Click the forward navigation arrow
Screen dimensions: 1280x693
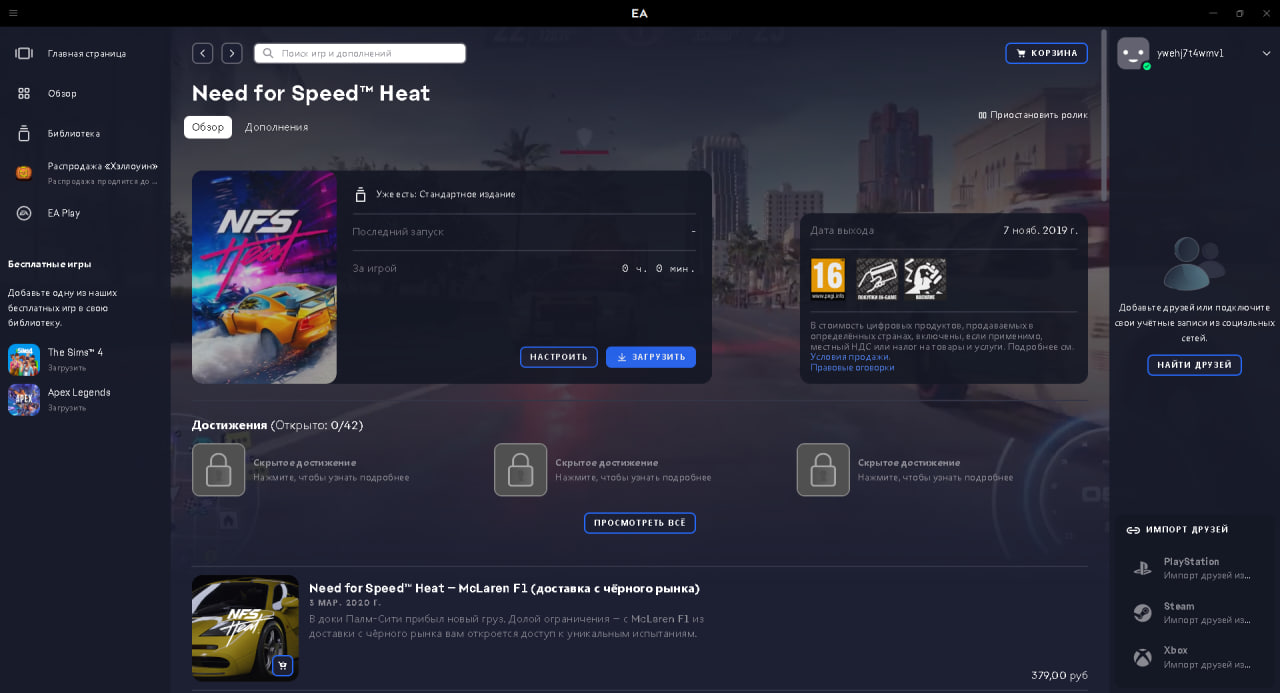point(232,53)
